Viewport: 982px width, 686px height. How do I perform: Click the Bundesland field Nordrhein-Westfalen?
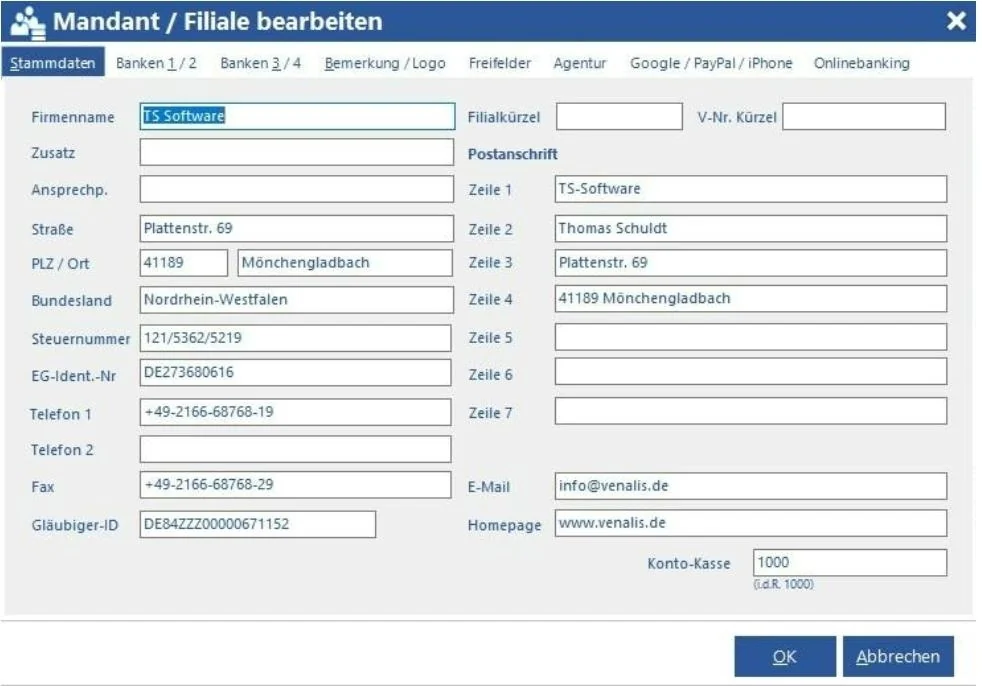point(297,300)
